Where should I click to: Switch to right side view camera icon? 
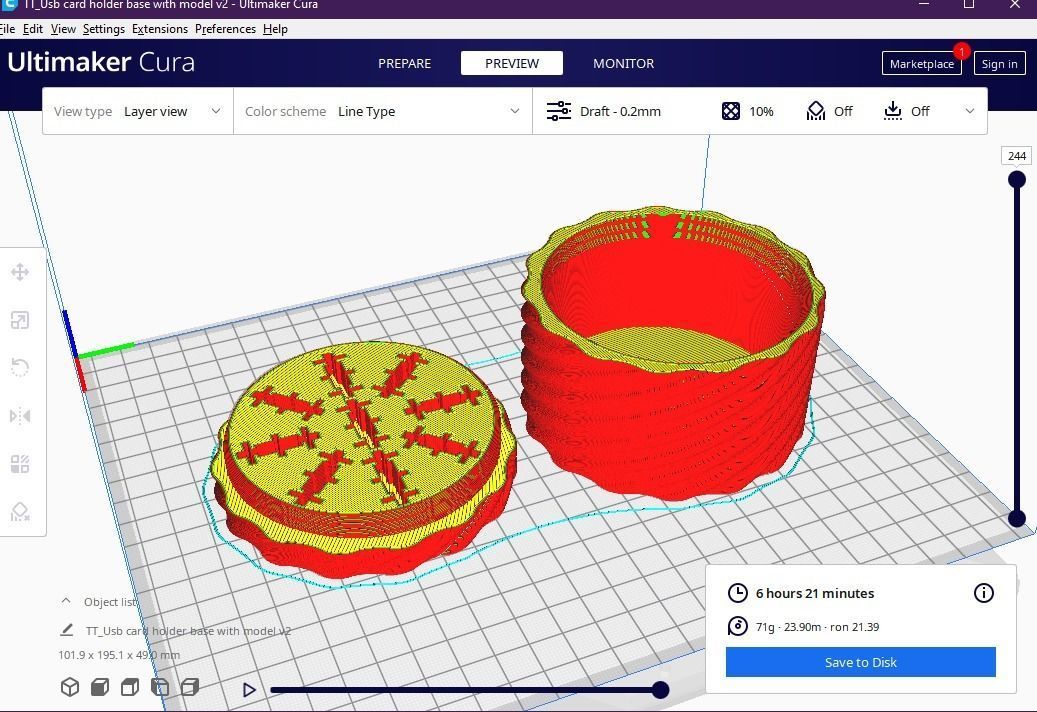click(190, 688)
